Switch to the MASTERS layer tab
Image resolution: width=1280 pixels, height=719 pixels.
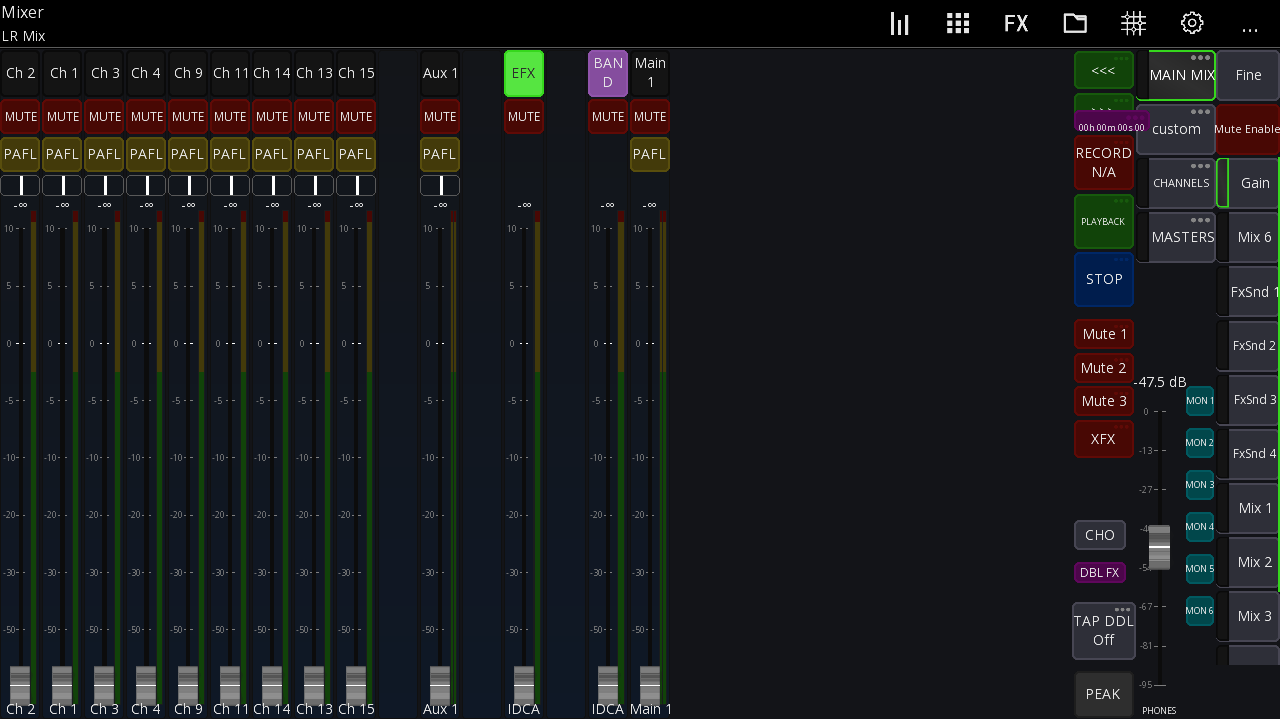click(x=1177, y=237)
